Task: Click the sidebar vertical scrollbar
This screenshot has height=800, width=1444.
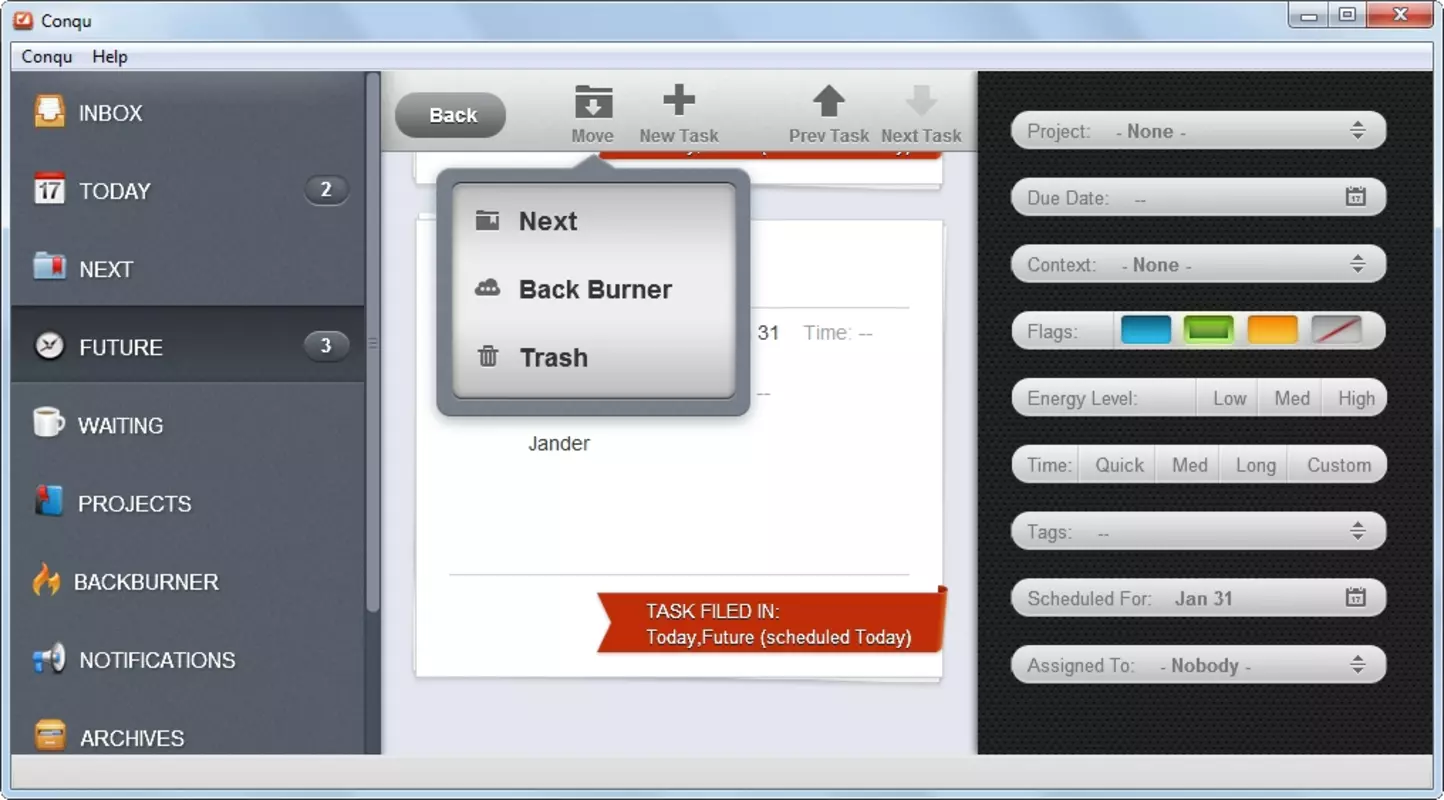Action: 373,342
